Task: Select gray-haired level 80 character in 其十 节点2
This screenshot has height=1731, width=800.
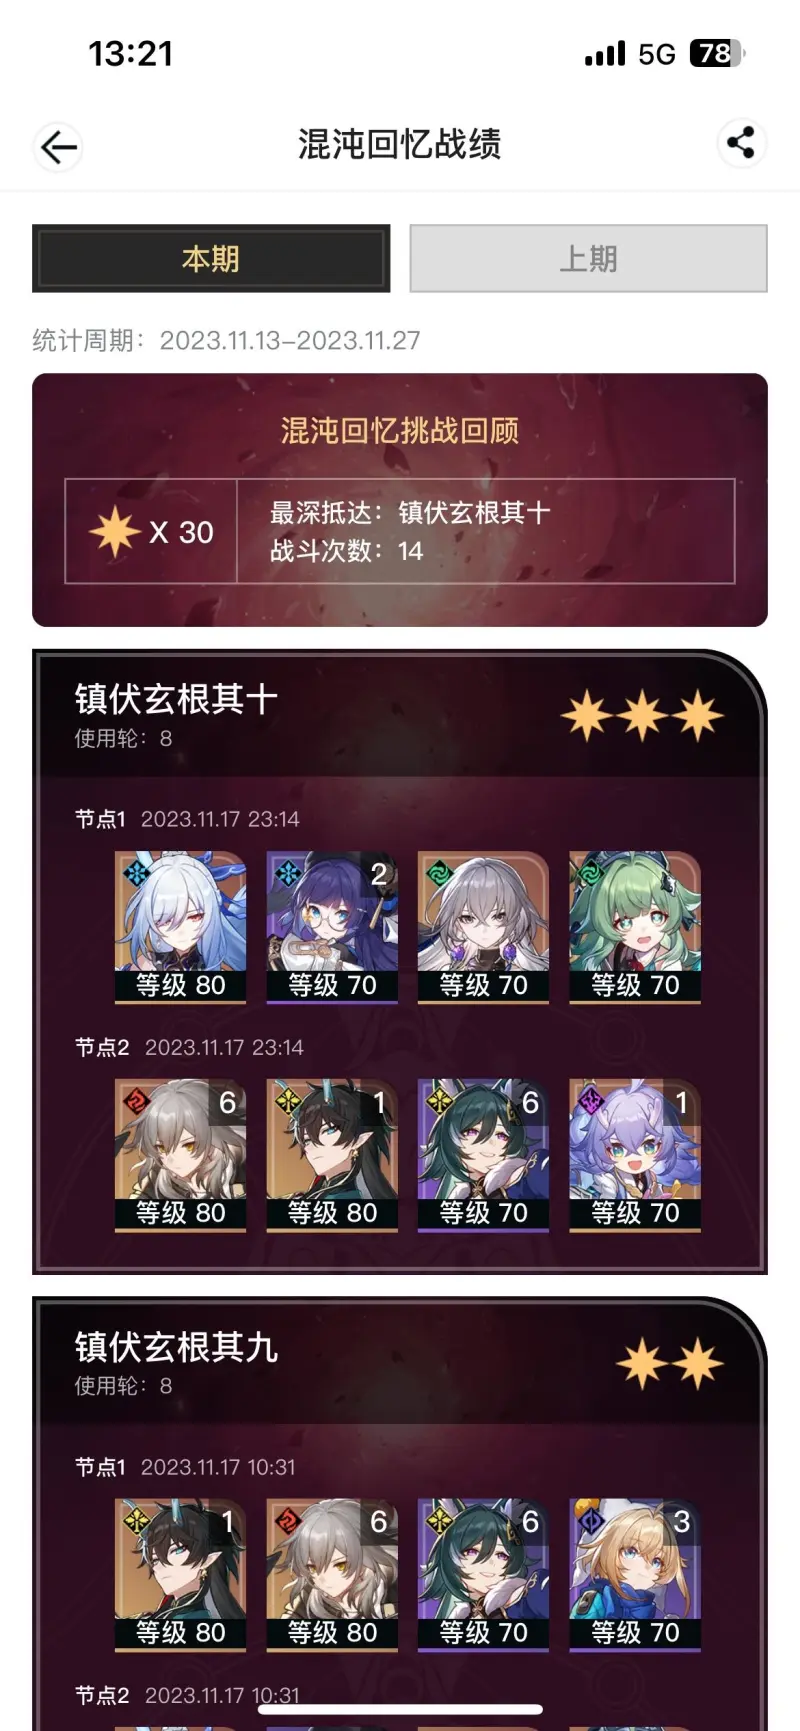Action: point(181,1155)
